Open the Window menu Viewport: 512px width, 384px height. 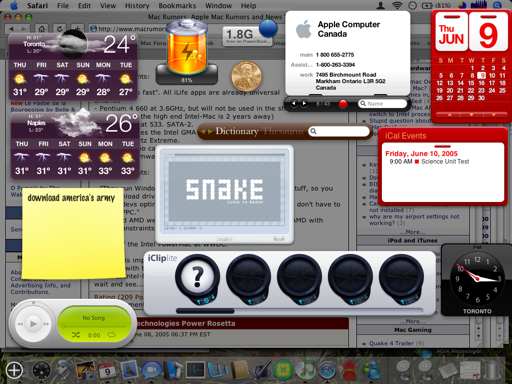click(218, 6)
